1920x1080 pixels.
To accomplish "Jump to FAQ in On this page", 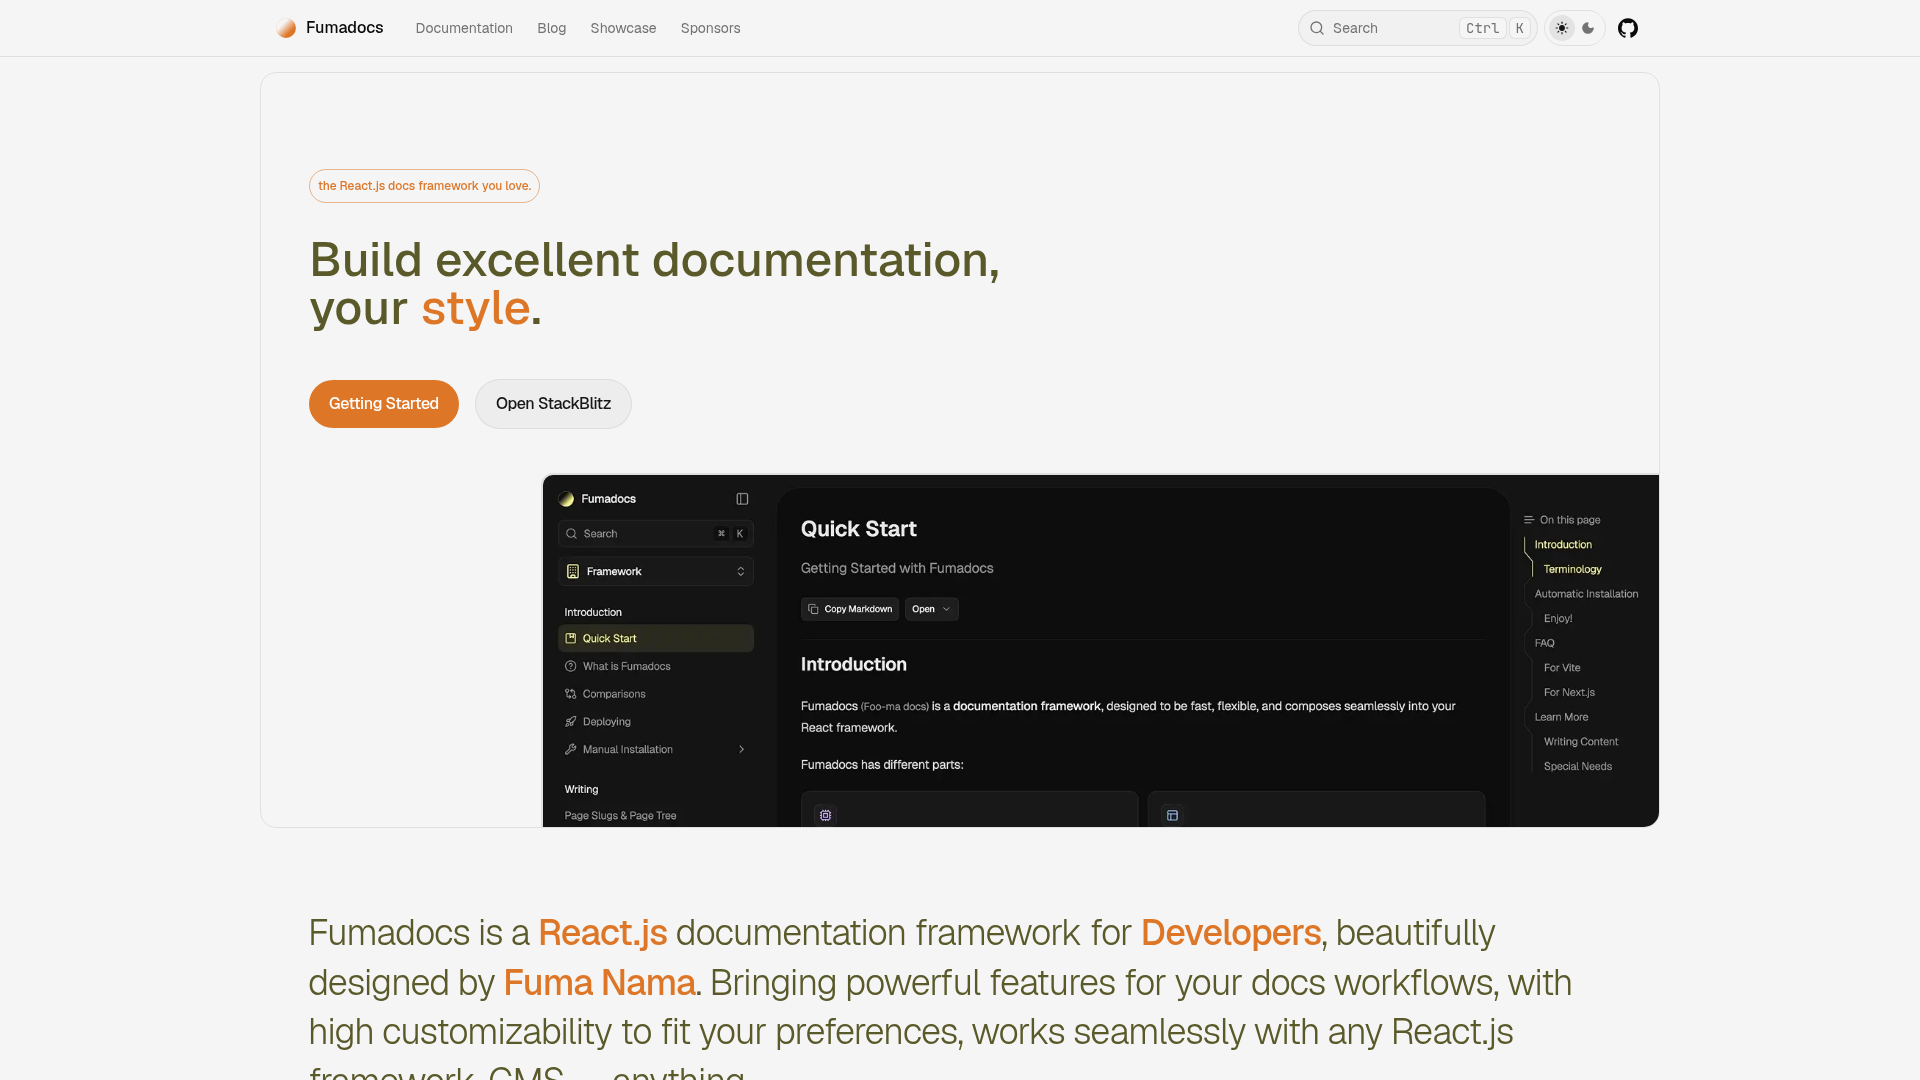I will (x=1544, y=644).
